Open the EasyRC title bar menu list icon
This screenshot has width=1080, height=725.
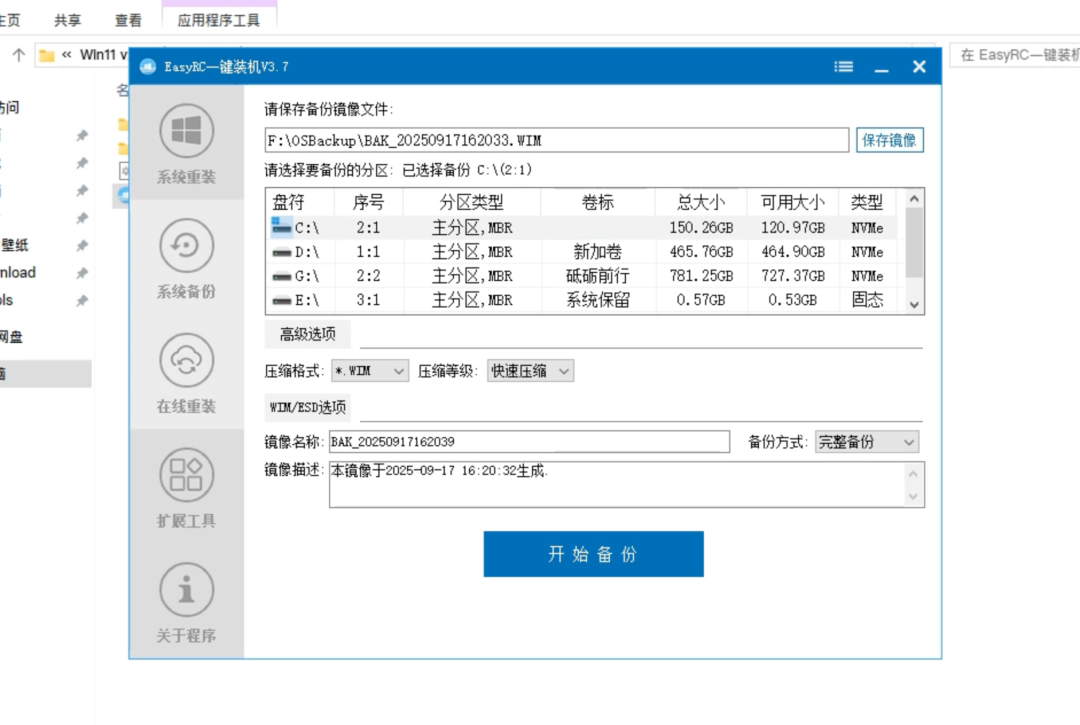click(844, 67)
